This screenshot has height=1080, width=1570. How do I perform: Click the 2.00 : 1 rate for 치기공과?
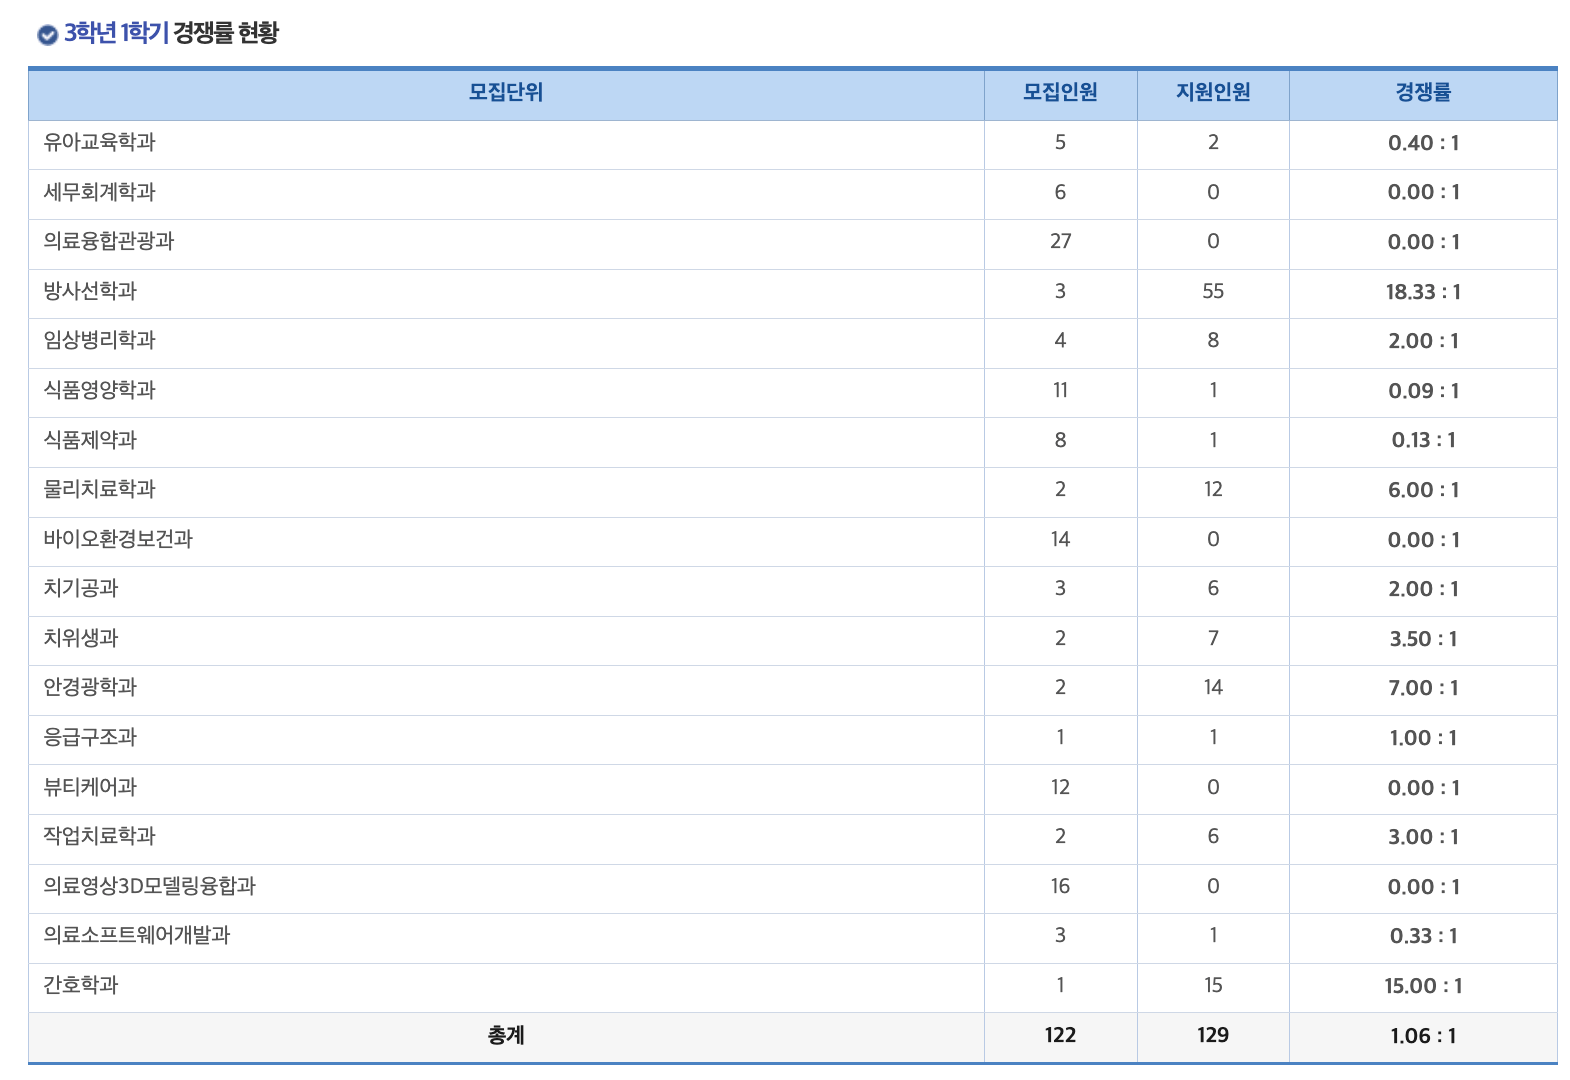tap(1423, 589)
